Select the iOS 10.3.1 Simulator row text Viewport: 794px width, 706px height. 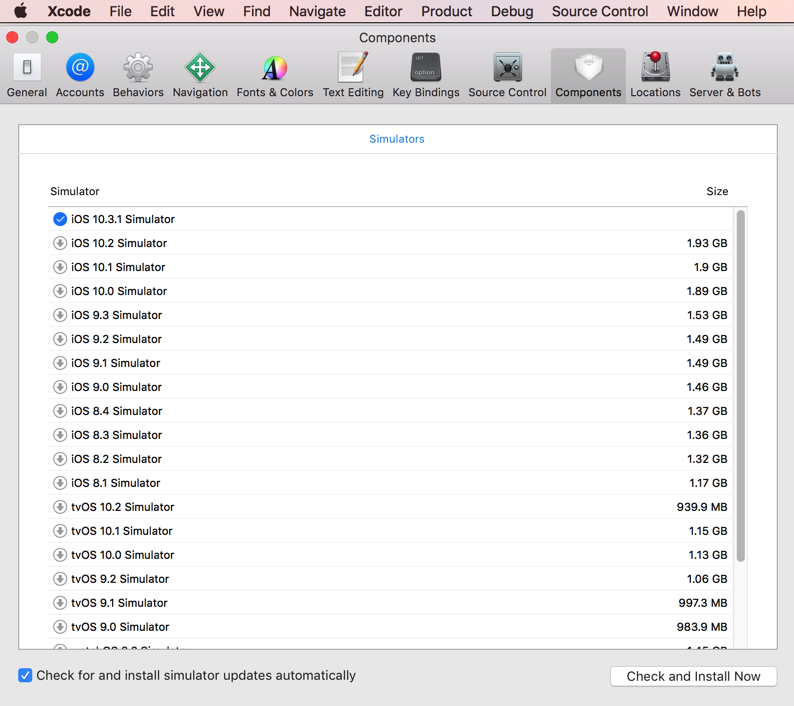[123, 219]
